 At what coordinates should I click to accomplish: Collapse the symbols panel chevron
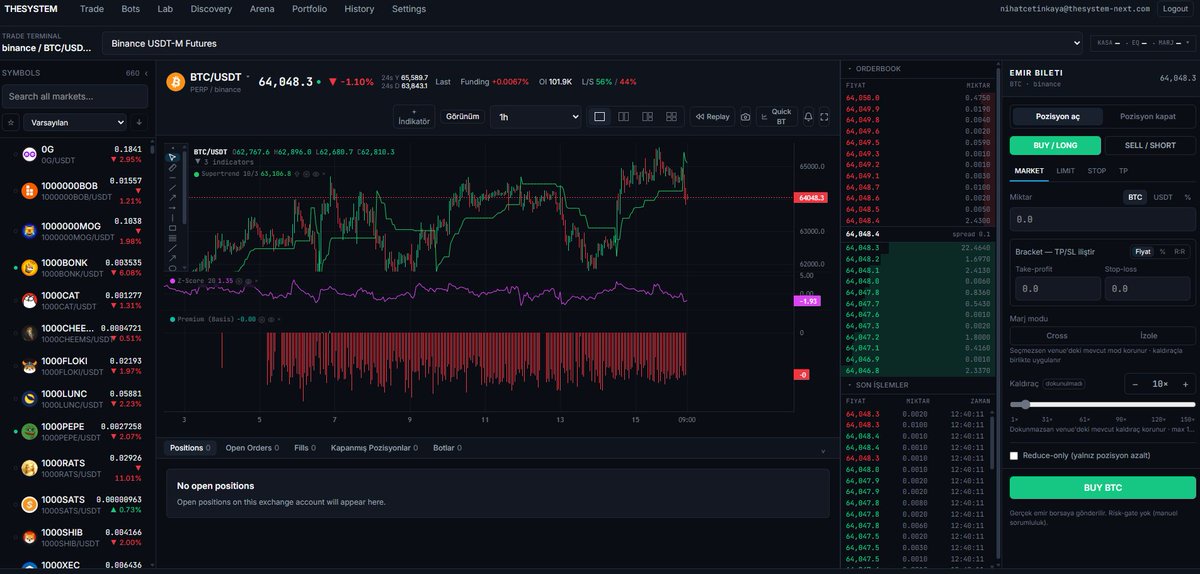coord(147,73)
